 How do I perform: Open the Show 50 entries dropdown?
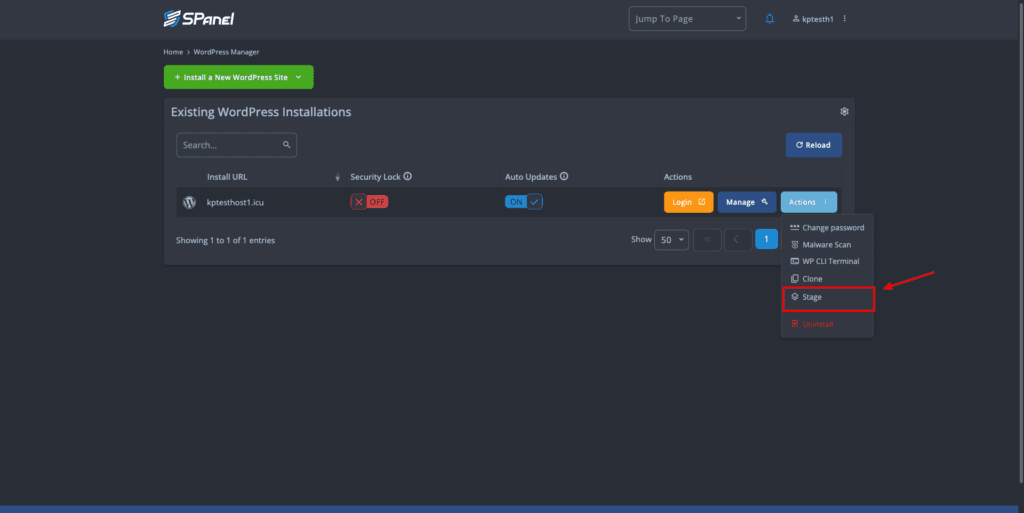click(671, 240)
